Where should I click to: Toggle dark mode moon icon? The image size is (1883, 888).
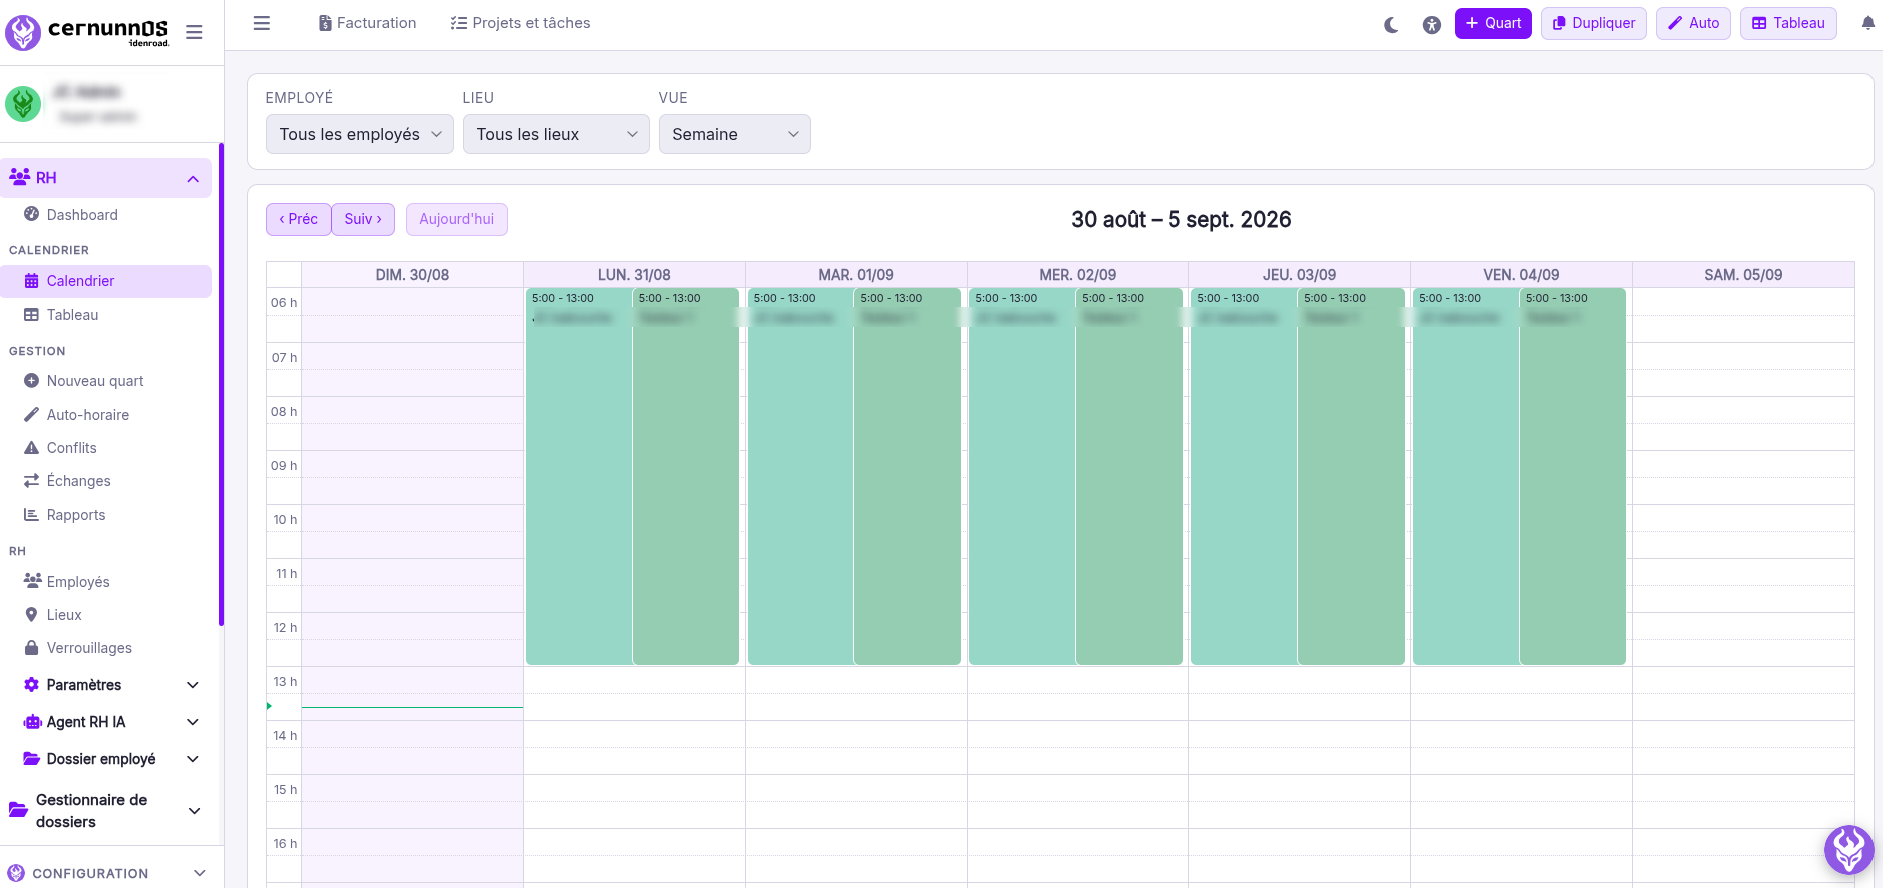tap(1391, 25)
